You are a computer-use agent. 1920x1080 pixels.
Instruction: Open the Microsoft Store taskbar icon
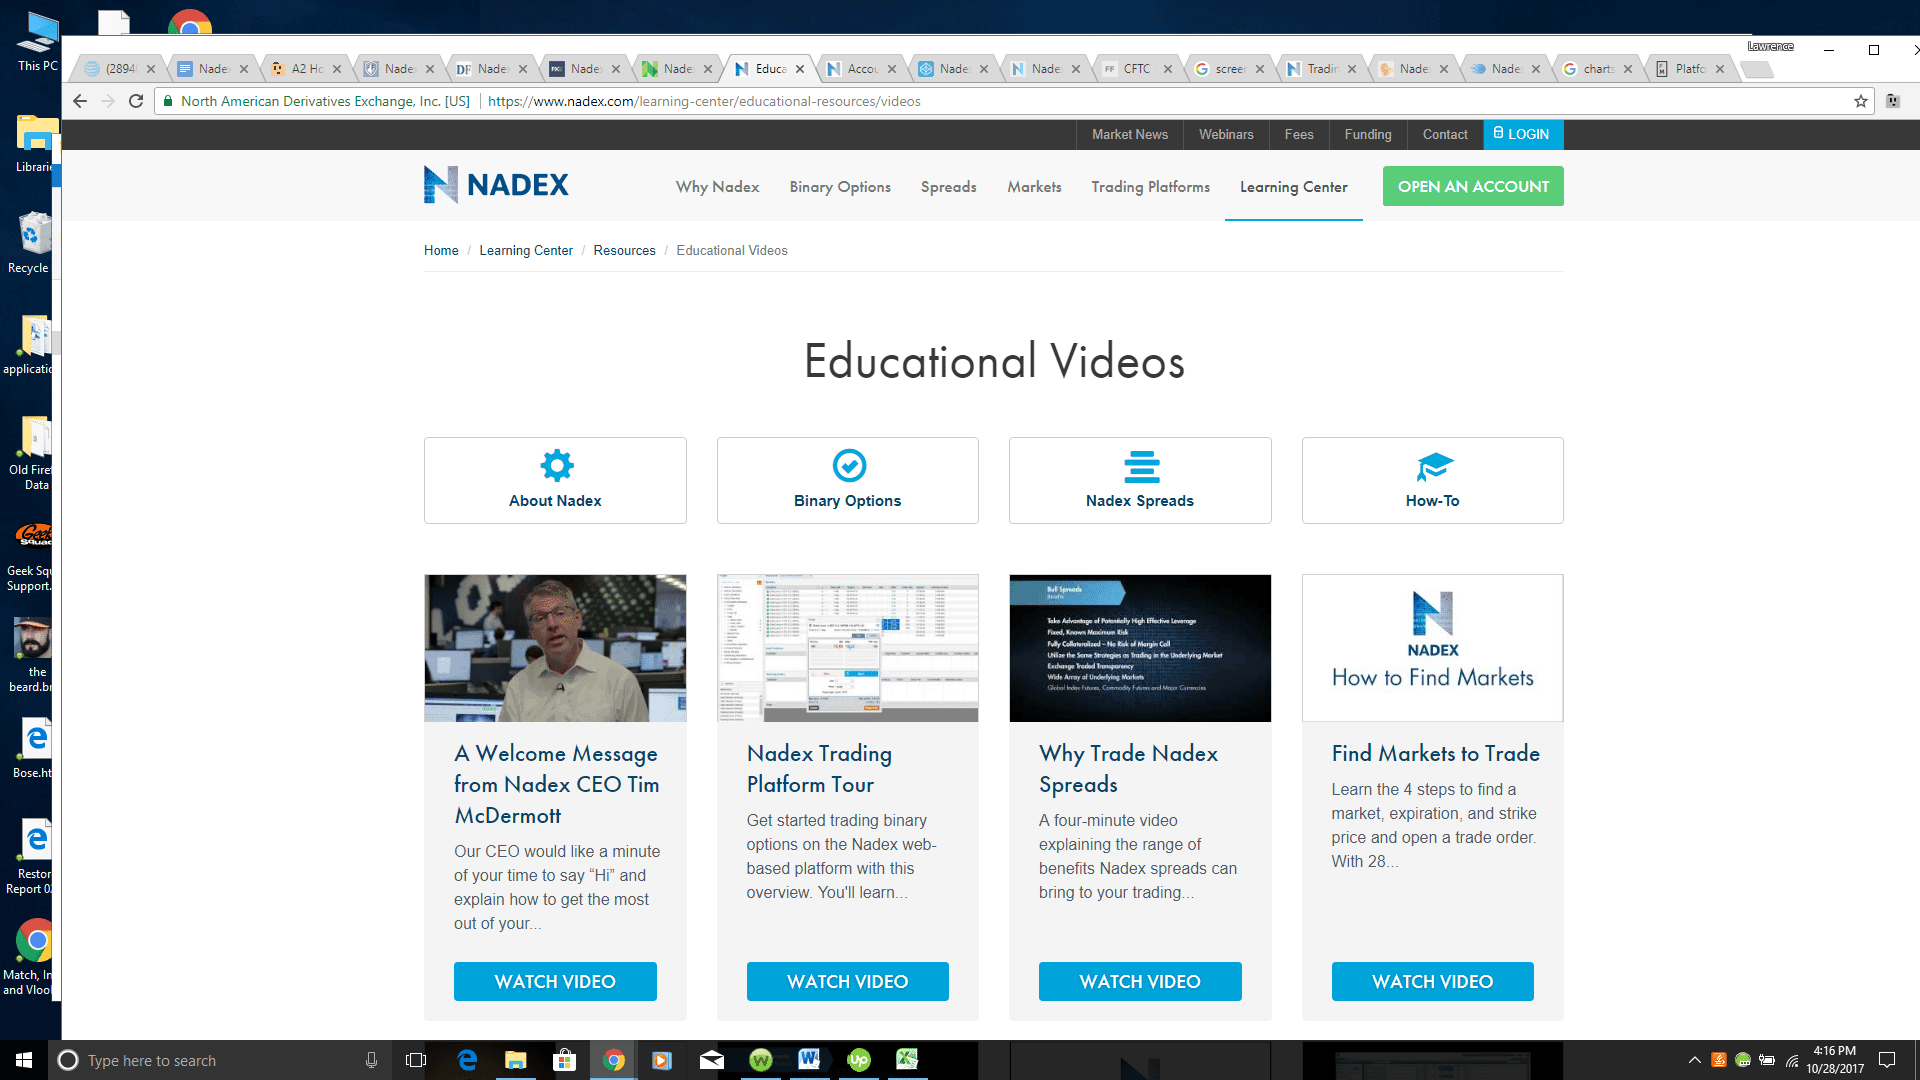click(565, 1060)
